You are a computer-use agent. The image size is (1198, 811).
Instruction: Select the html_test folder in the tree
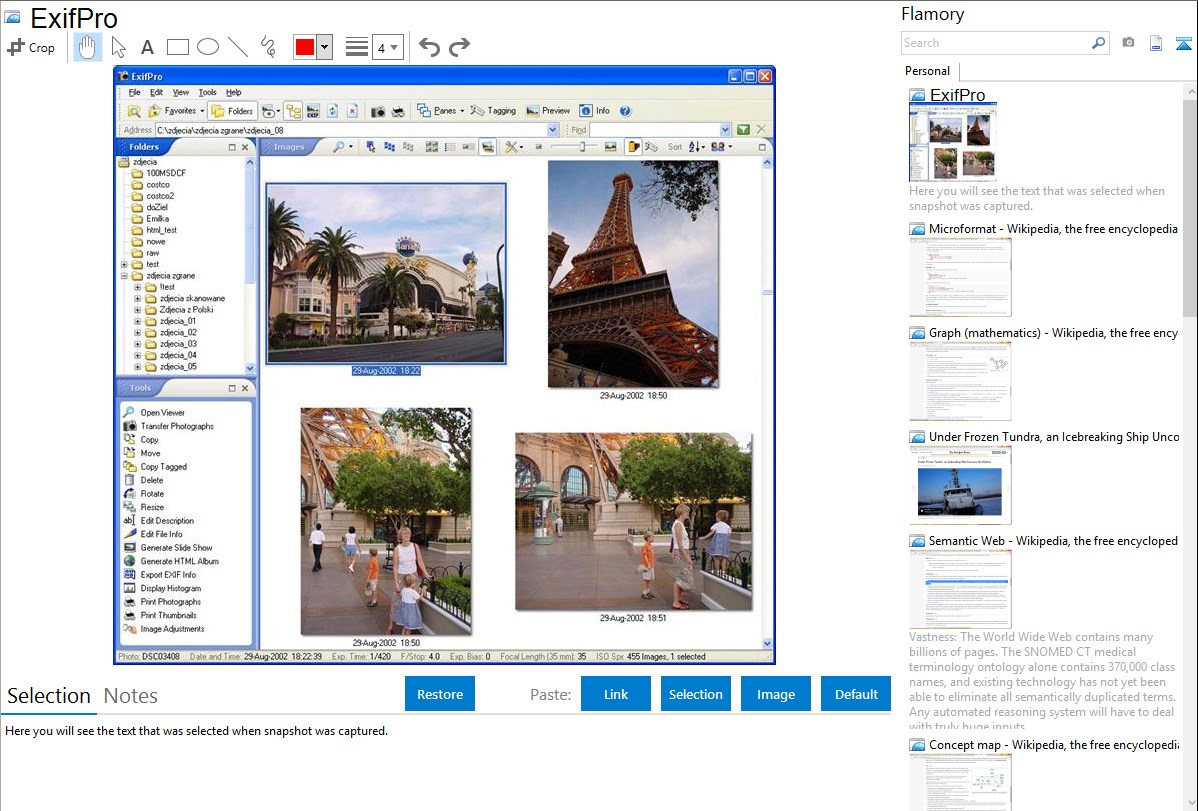click(x=161, y=230)
